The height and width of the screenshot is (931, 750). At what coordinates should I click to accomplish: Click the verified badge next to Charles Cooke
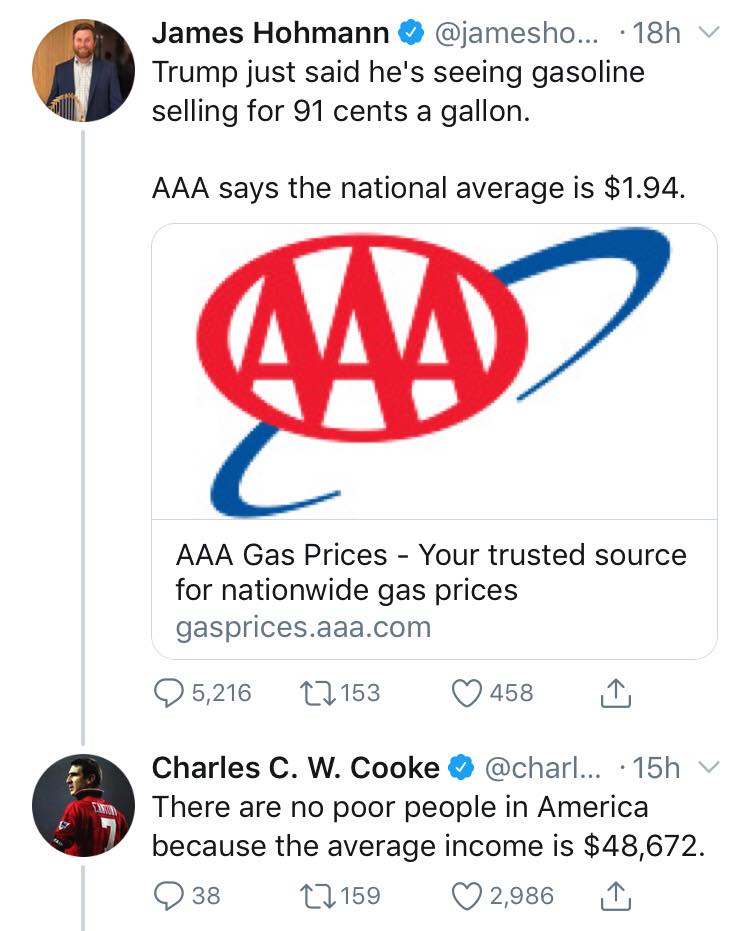pyautogui.click(x=461, y=768)
